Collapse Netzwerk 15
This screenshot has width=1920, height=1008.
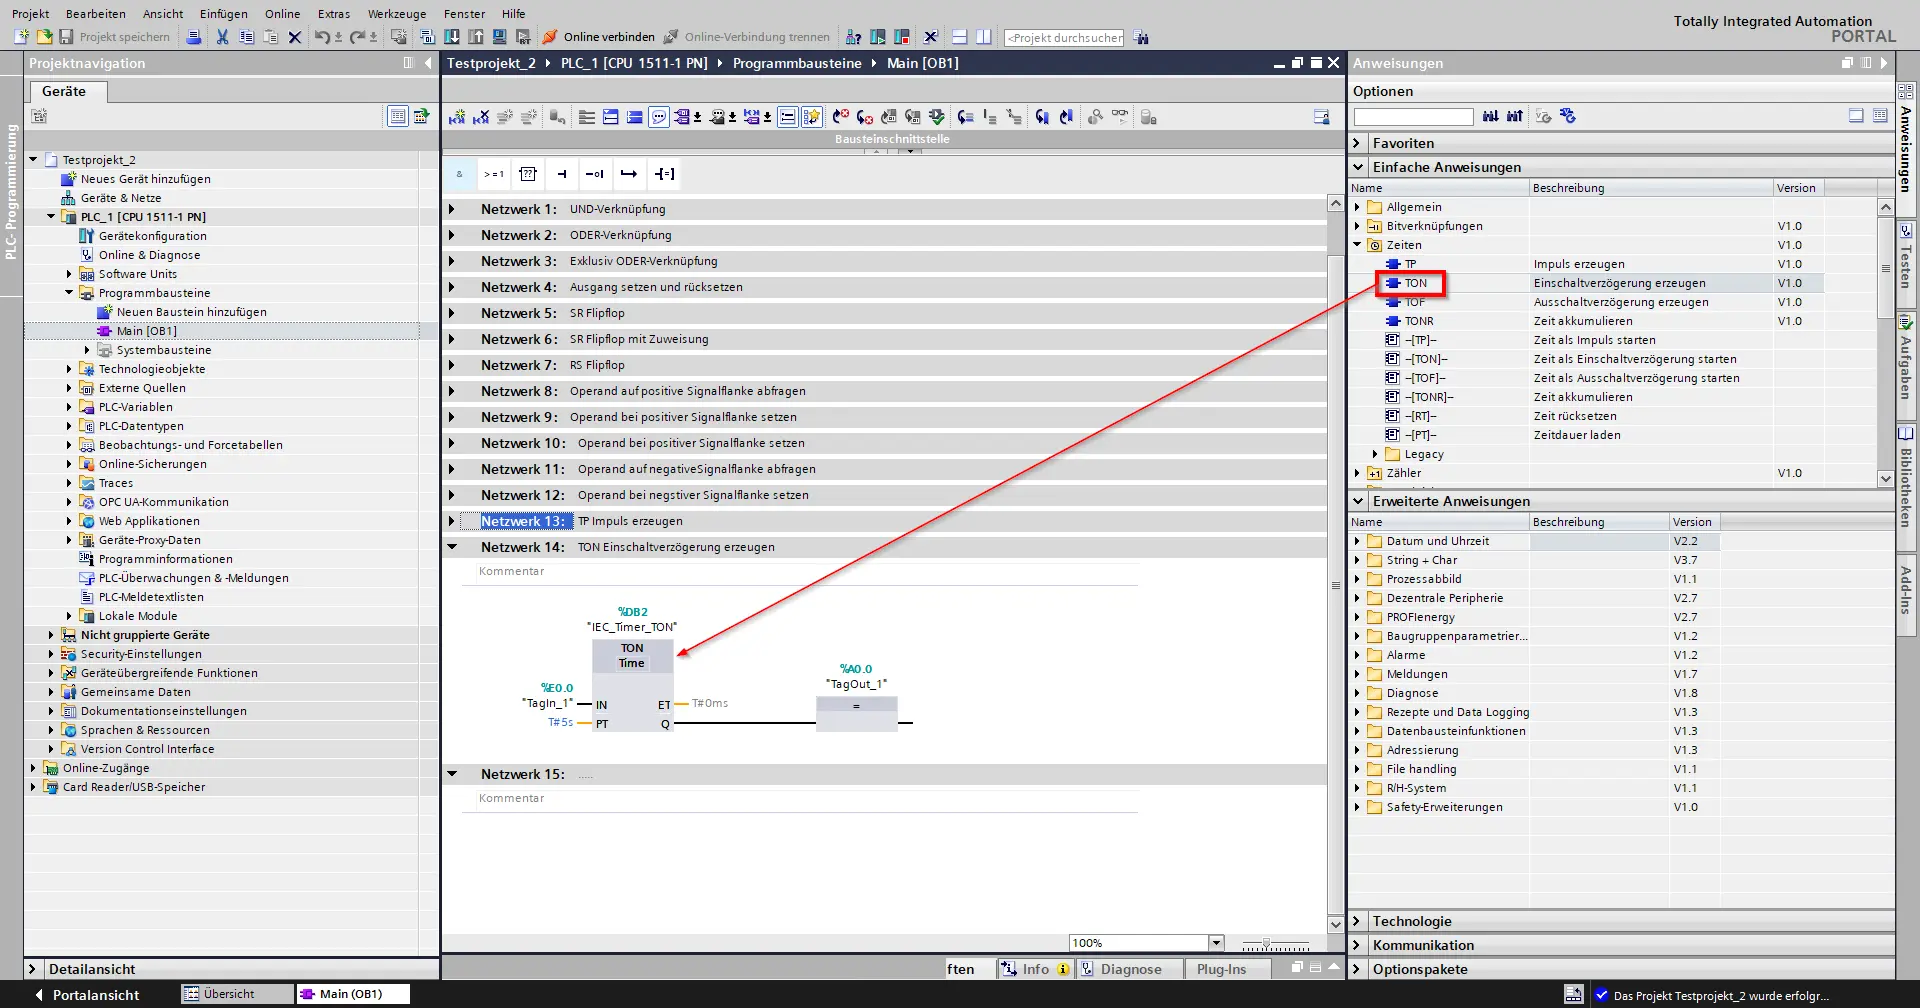[x=451, y=774]
